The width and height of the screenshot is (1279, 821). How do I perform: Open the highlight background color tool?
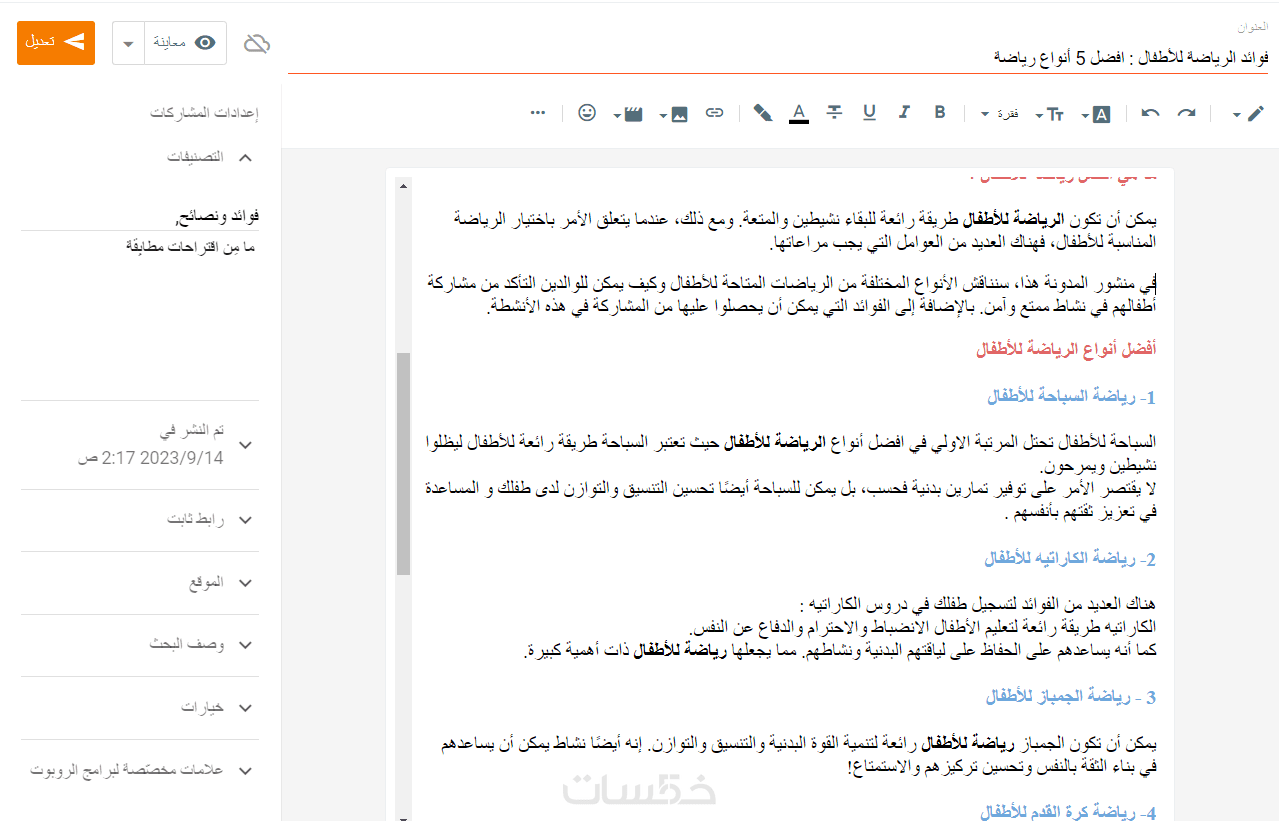coord(762,113)
